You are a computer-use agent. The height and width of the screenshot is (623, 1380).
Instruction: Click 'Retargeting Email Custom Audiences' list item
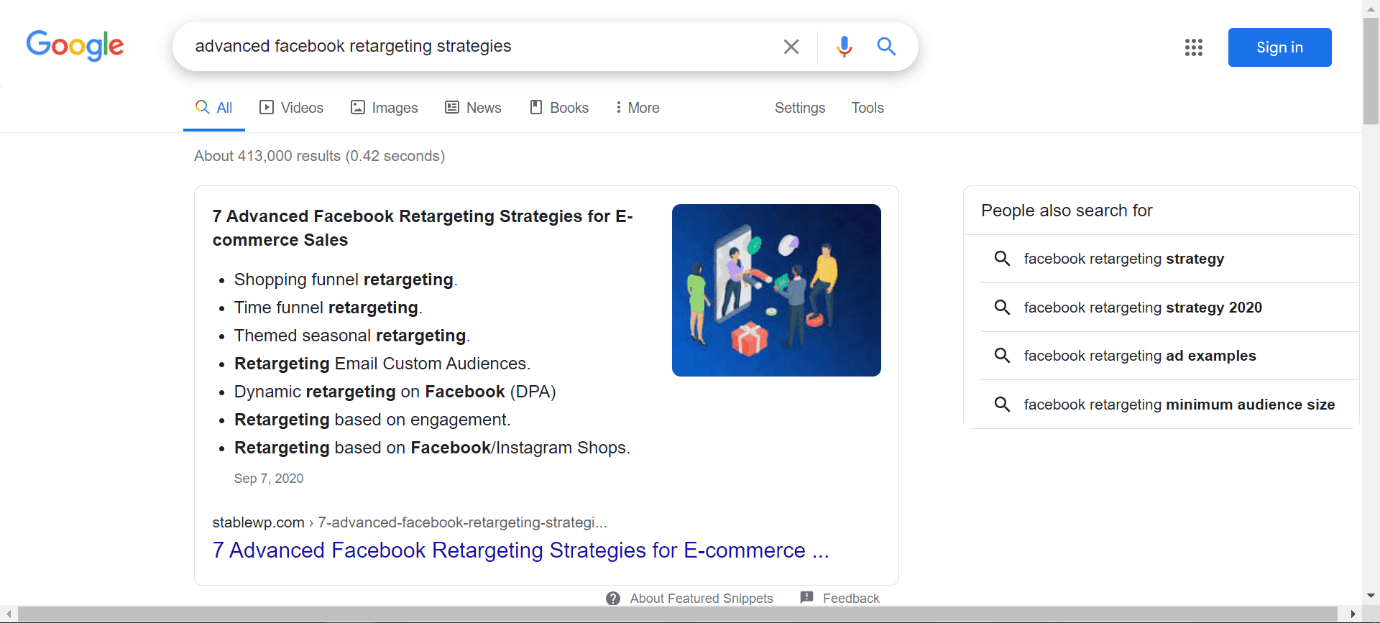[382, 364]
